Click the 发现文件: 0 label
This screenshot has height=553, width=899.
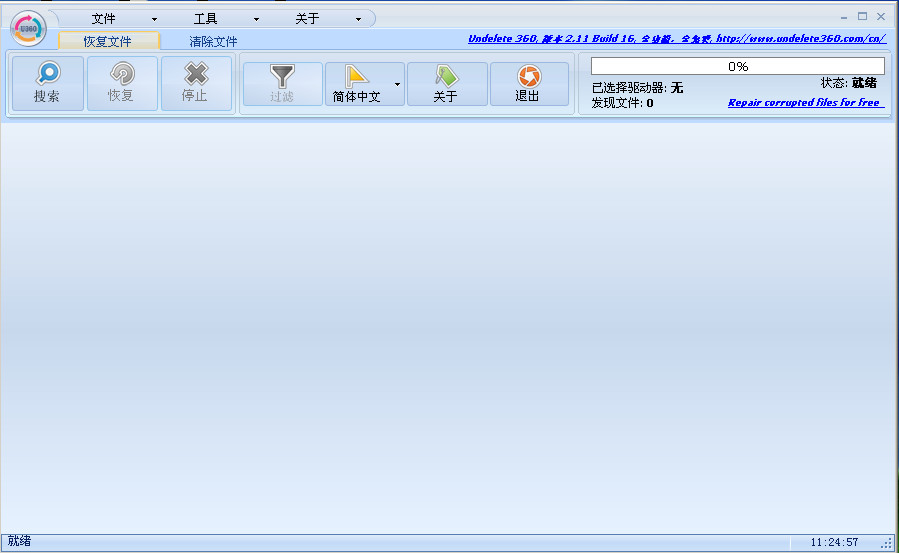point(623,103)
